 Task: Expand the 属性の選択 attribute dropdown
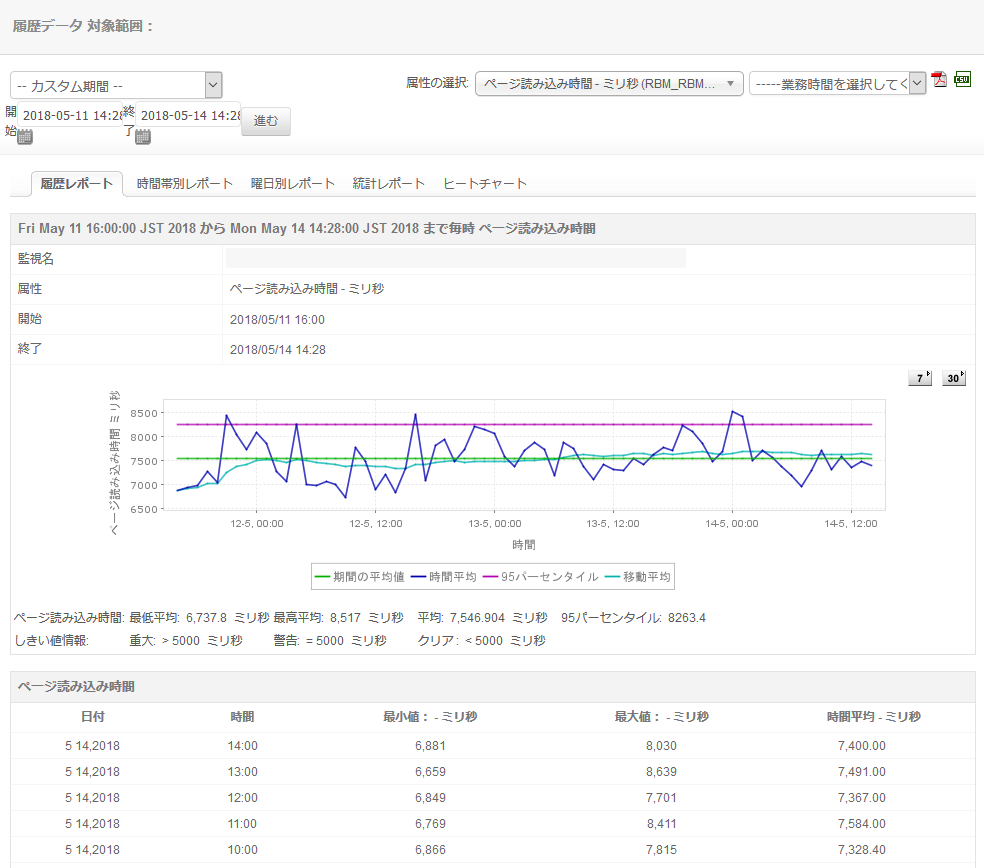click(609, 84)
